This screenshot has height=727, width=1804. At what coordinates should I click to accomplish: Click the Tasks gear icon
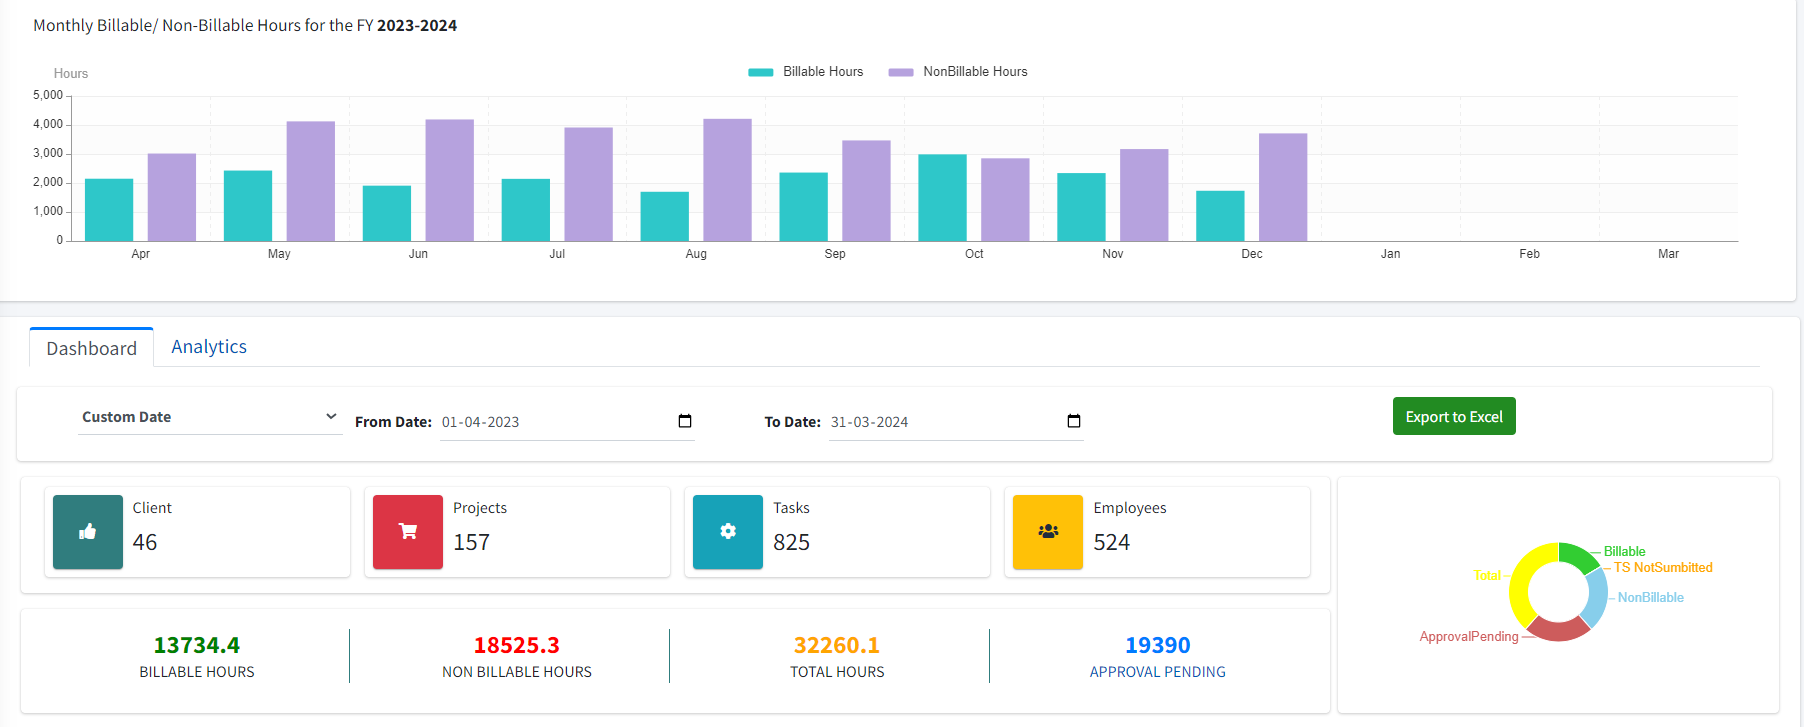pos(728,532)
